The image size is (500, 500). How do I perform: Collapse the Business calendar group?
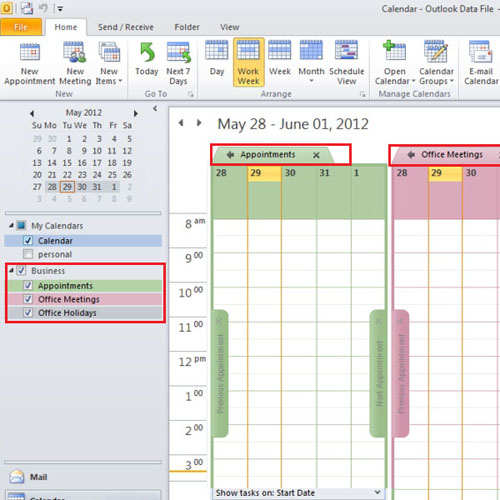11,270
